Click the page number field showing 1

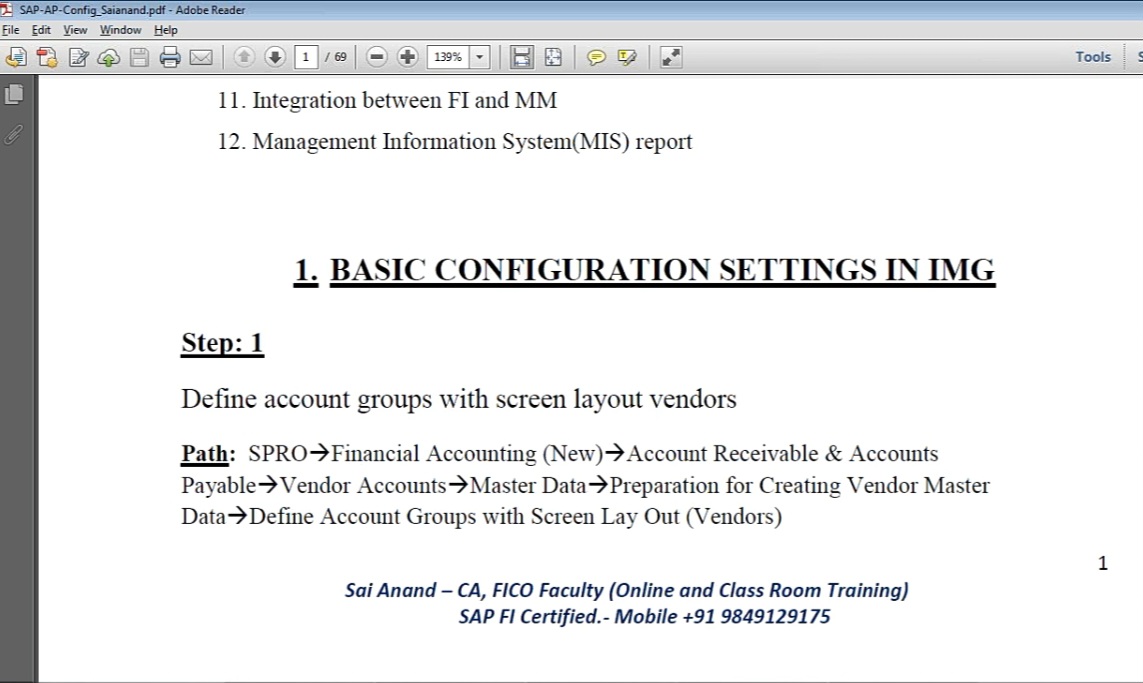coord(306,57)
